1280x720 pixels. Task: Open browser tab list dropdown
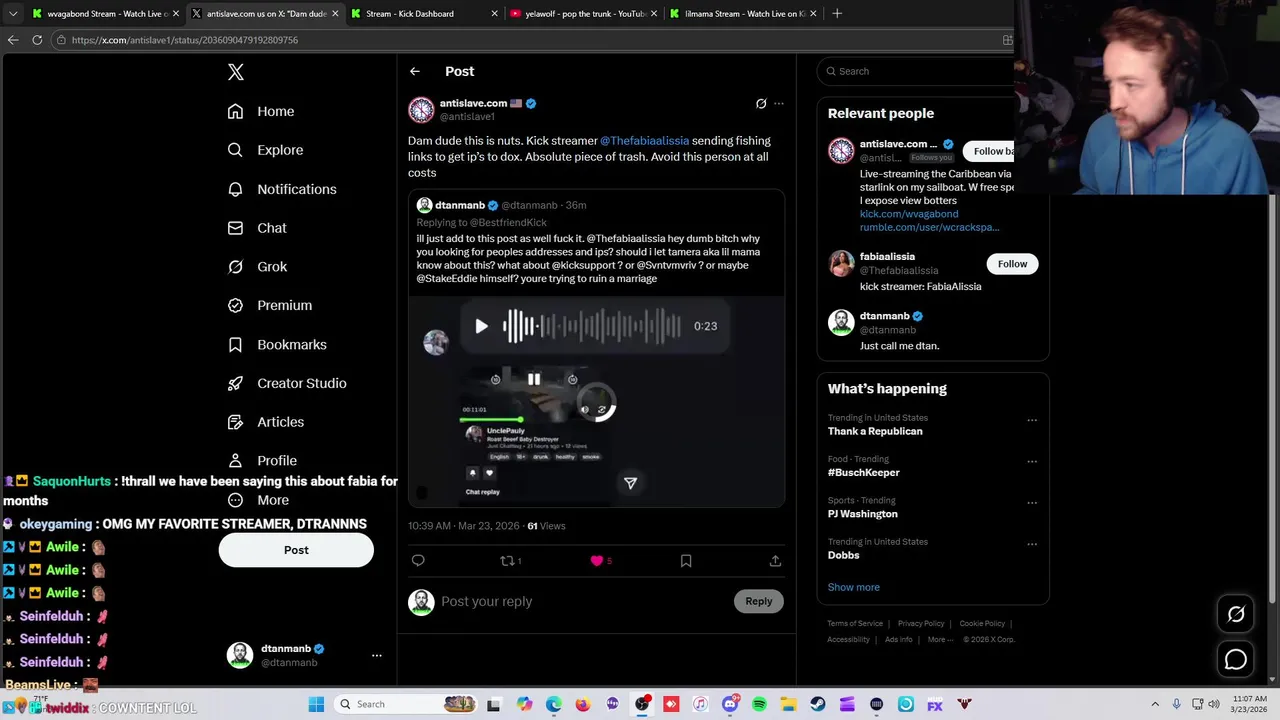coord(12,13)
